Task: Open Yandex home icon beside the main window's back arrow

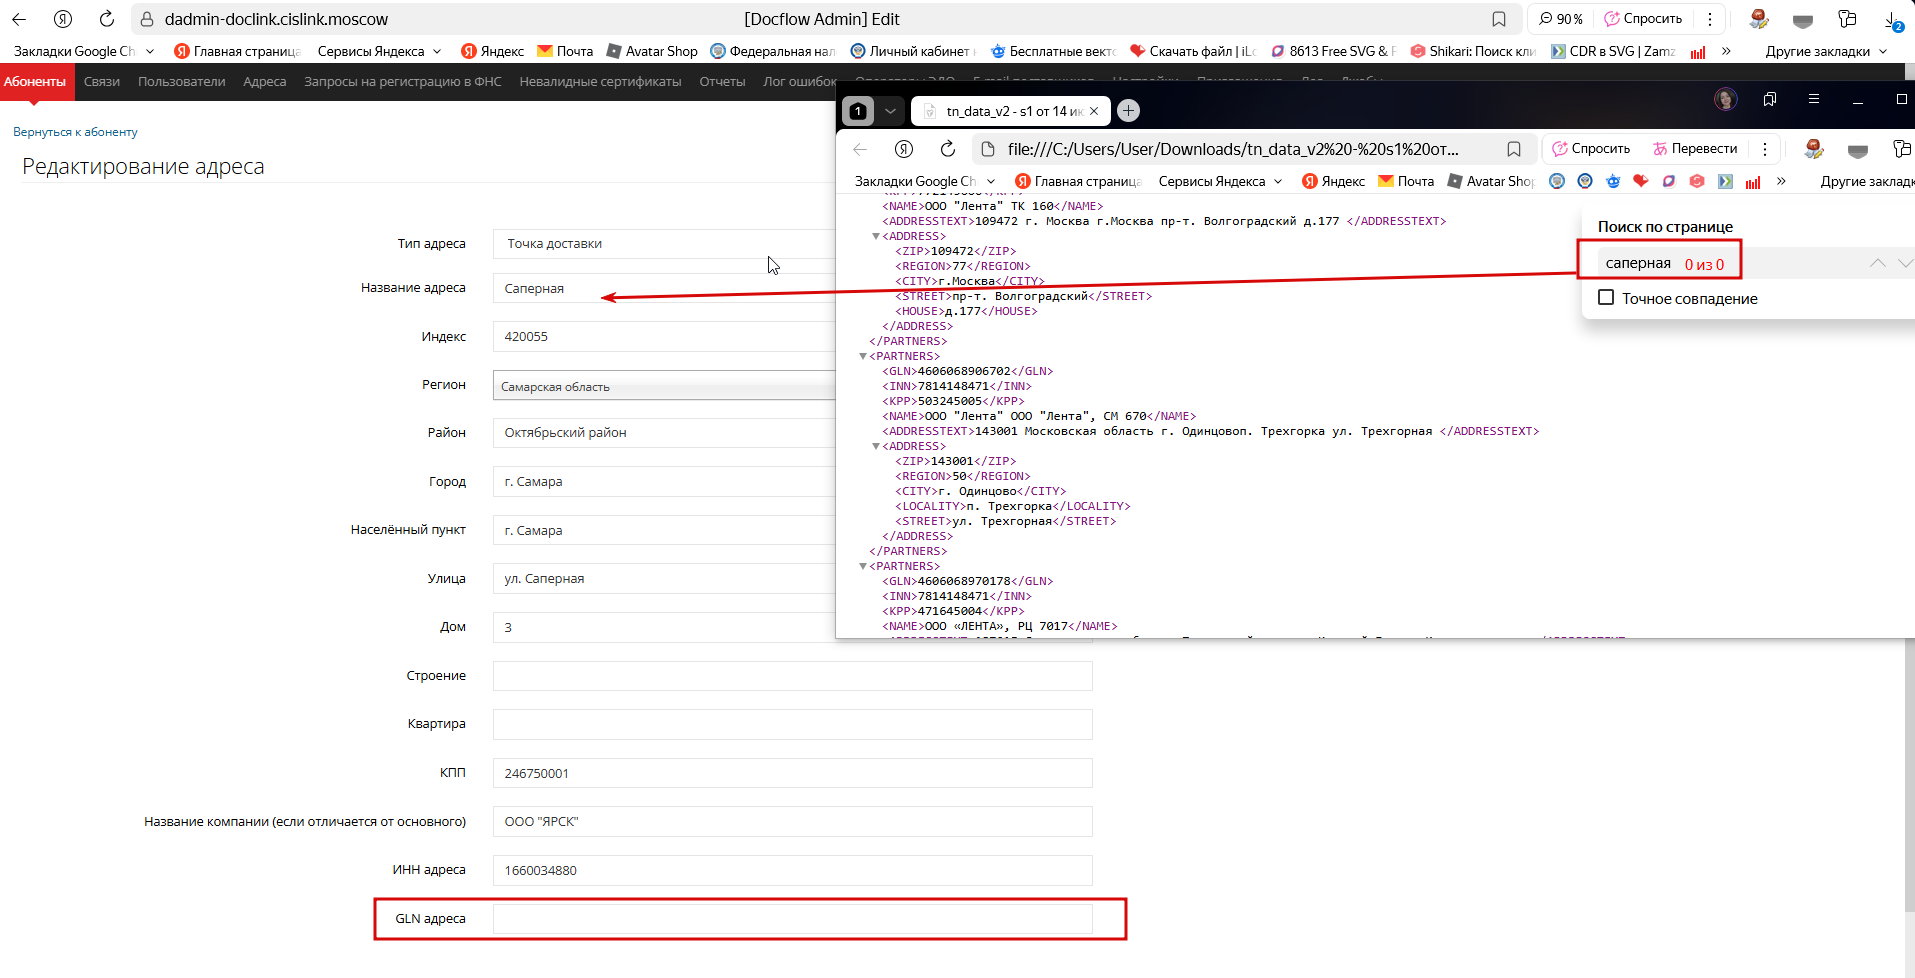Action: tap(63, 19)
